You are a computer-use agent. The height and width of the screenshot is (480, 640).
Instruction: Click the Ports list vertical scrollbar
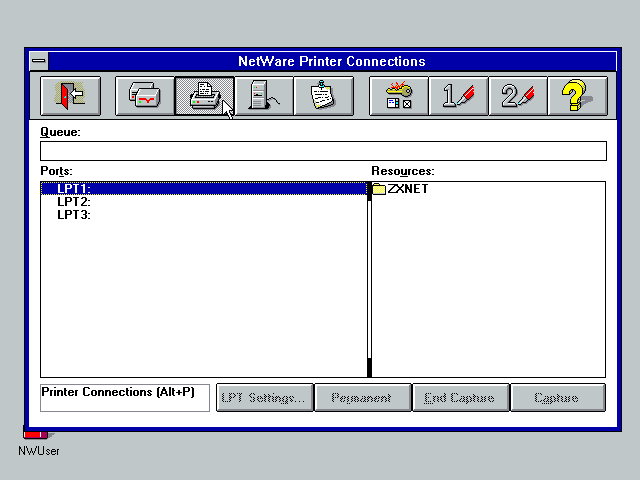[369, 280]
